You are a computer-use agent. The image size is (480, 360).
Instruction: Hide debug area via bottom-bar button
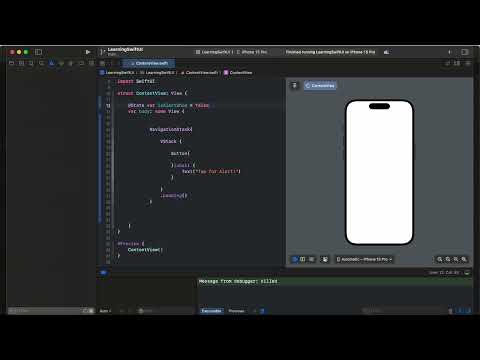467,273
